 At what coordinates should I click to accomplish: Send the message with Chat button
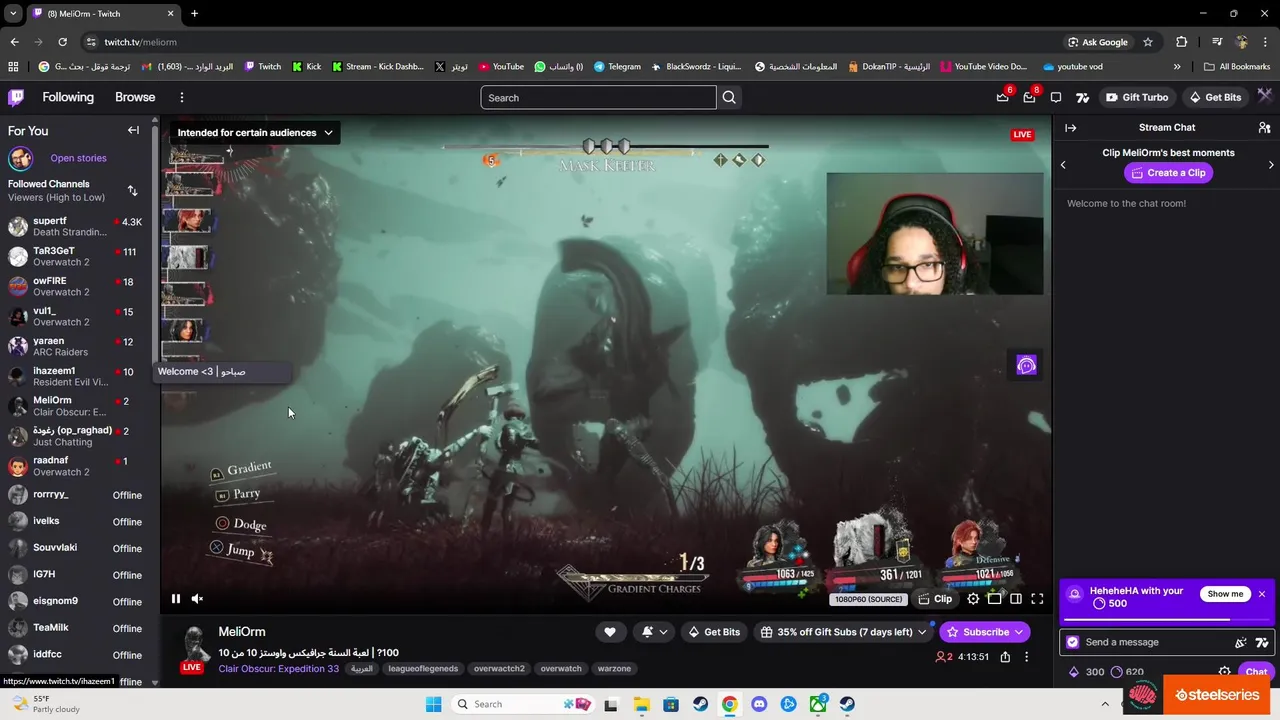1256,672
